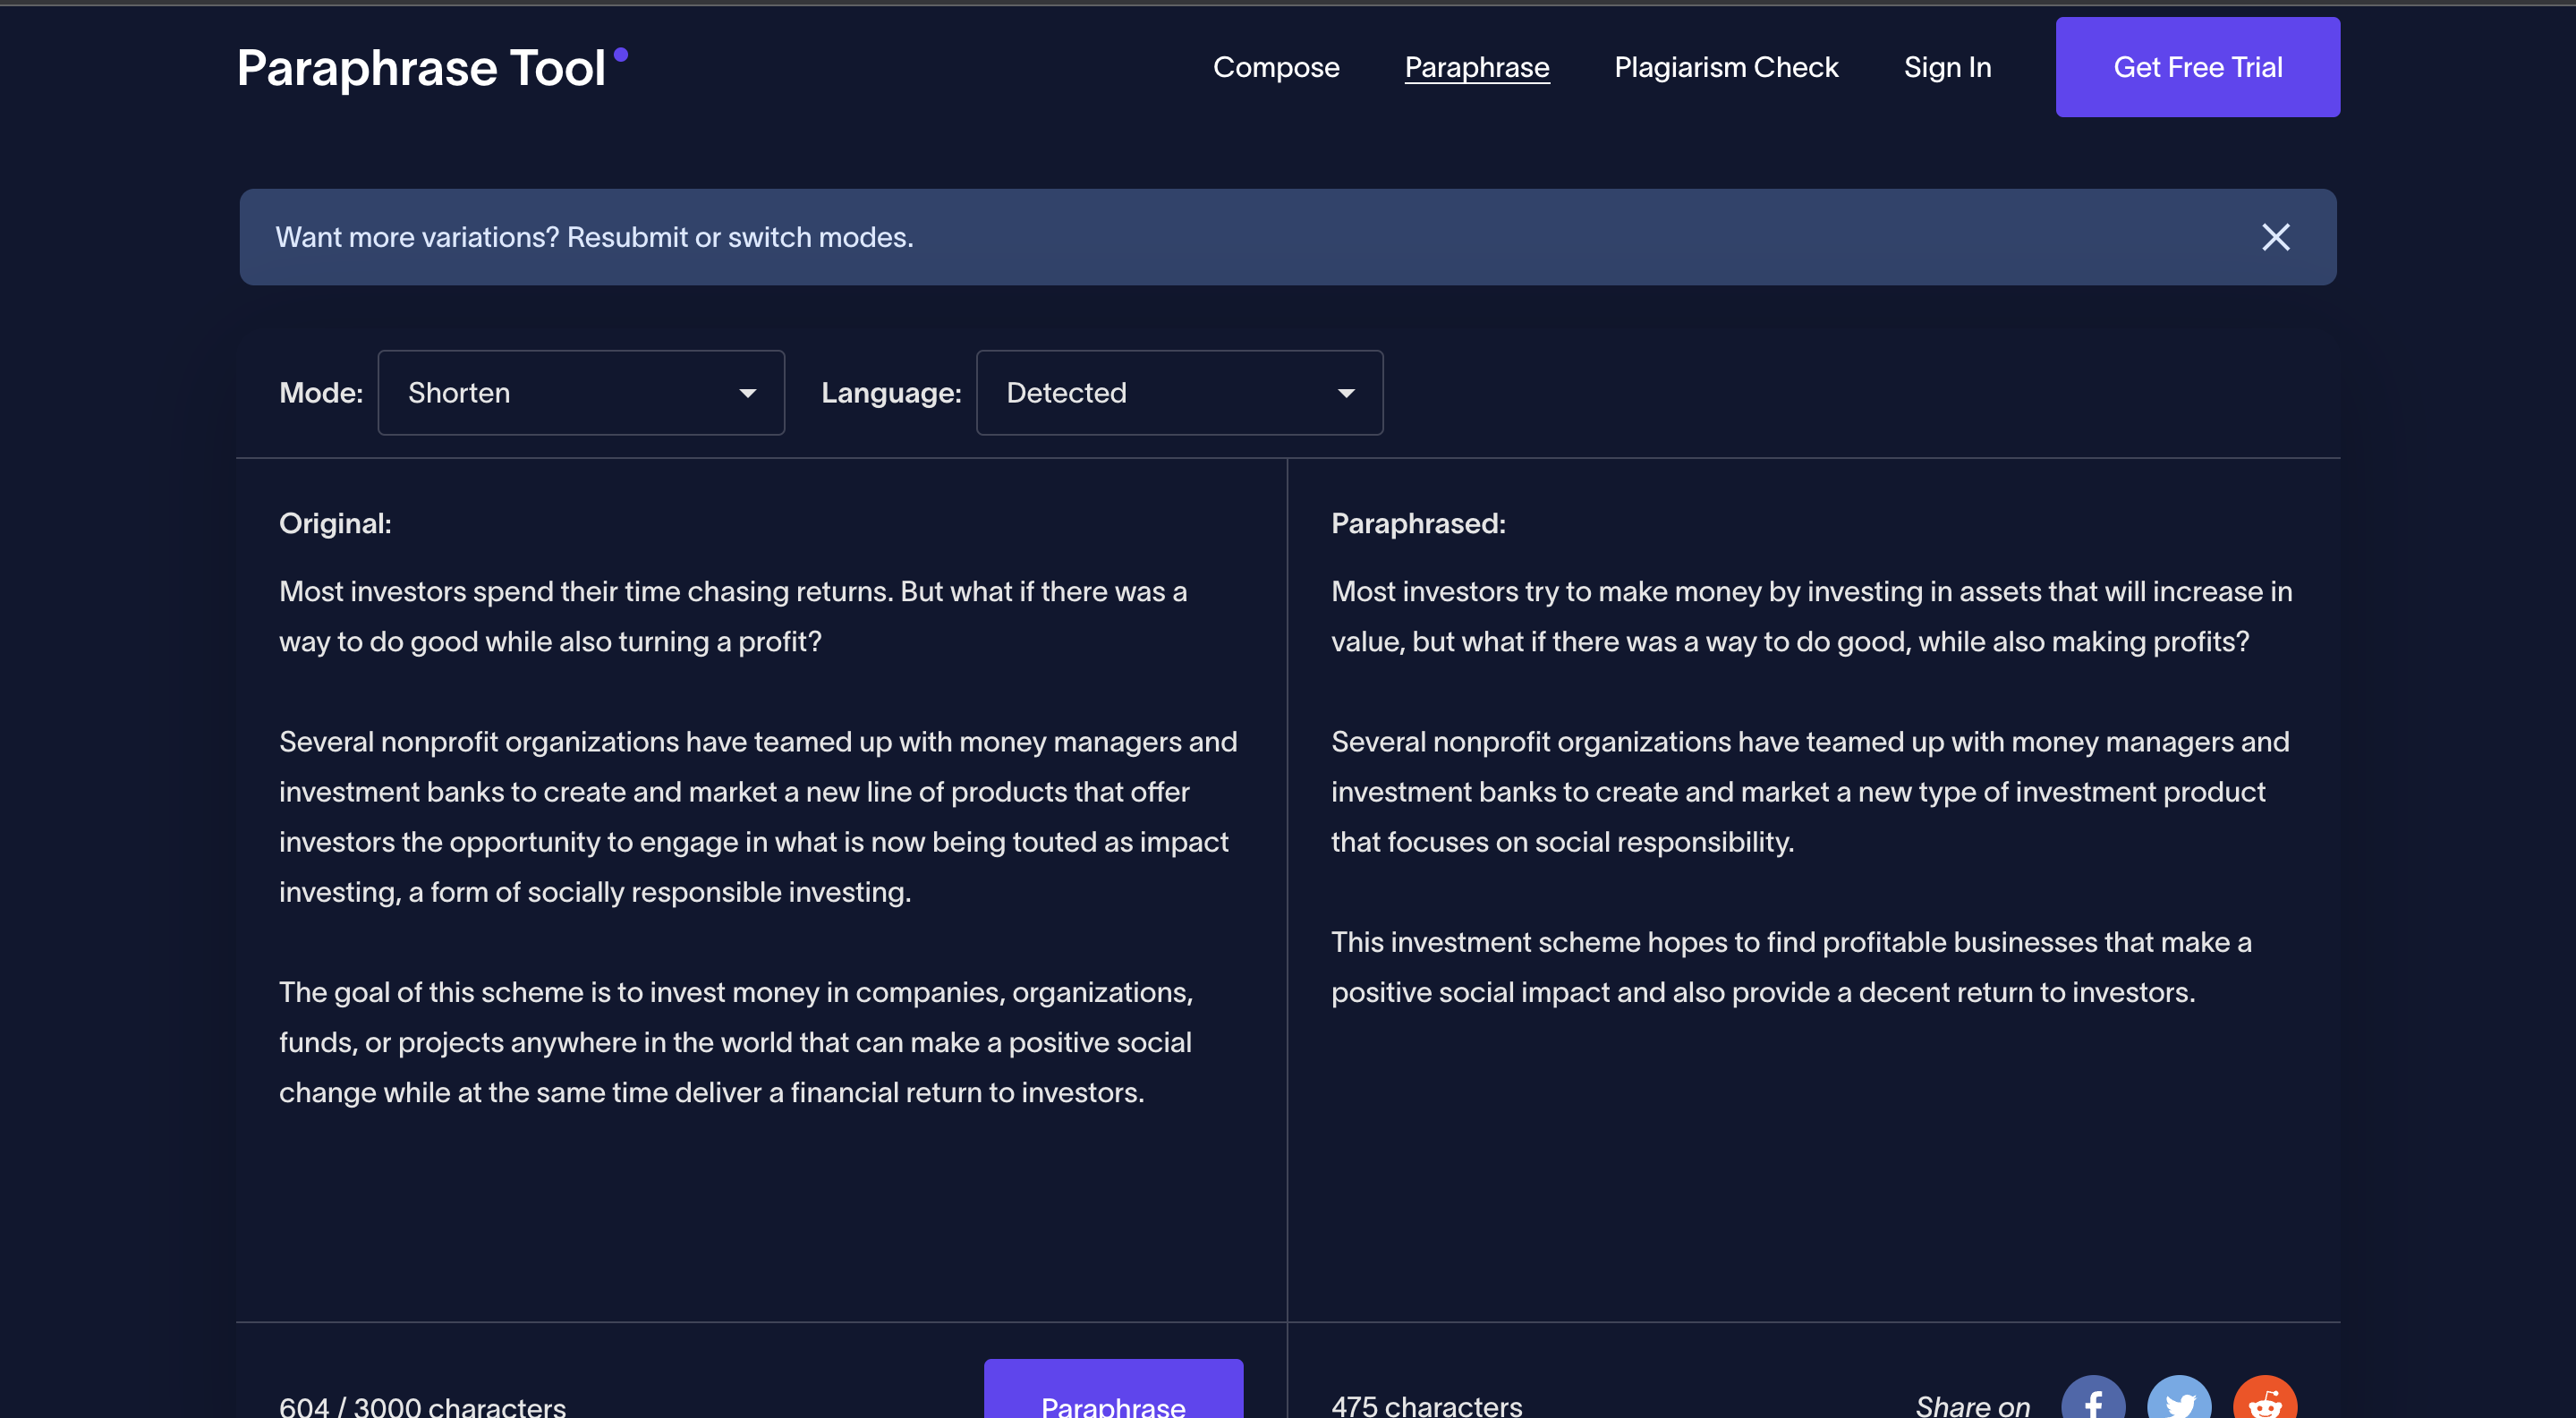Screen dimensions: 2576x1418
Task: Open Plagiarism Check page
Action: pos(1726,67)
